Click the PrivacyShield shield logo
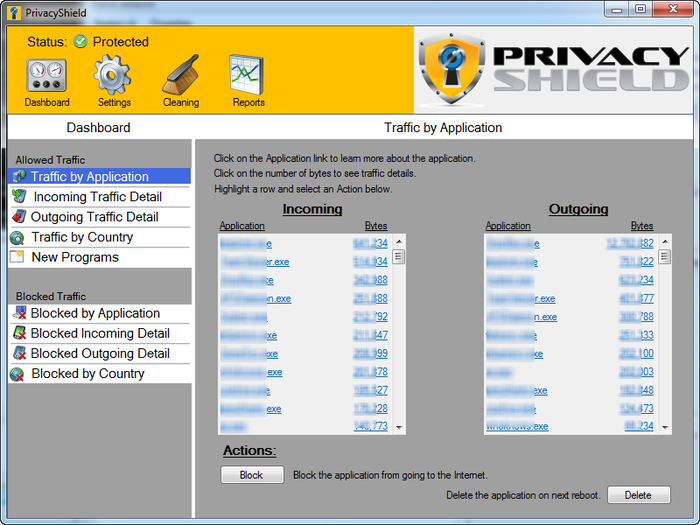This screenshot has width=700, height=525. point(452,68)
